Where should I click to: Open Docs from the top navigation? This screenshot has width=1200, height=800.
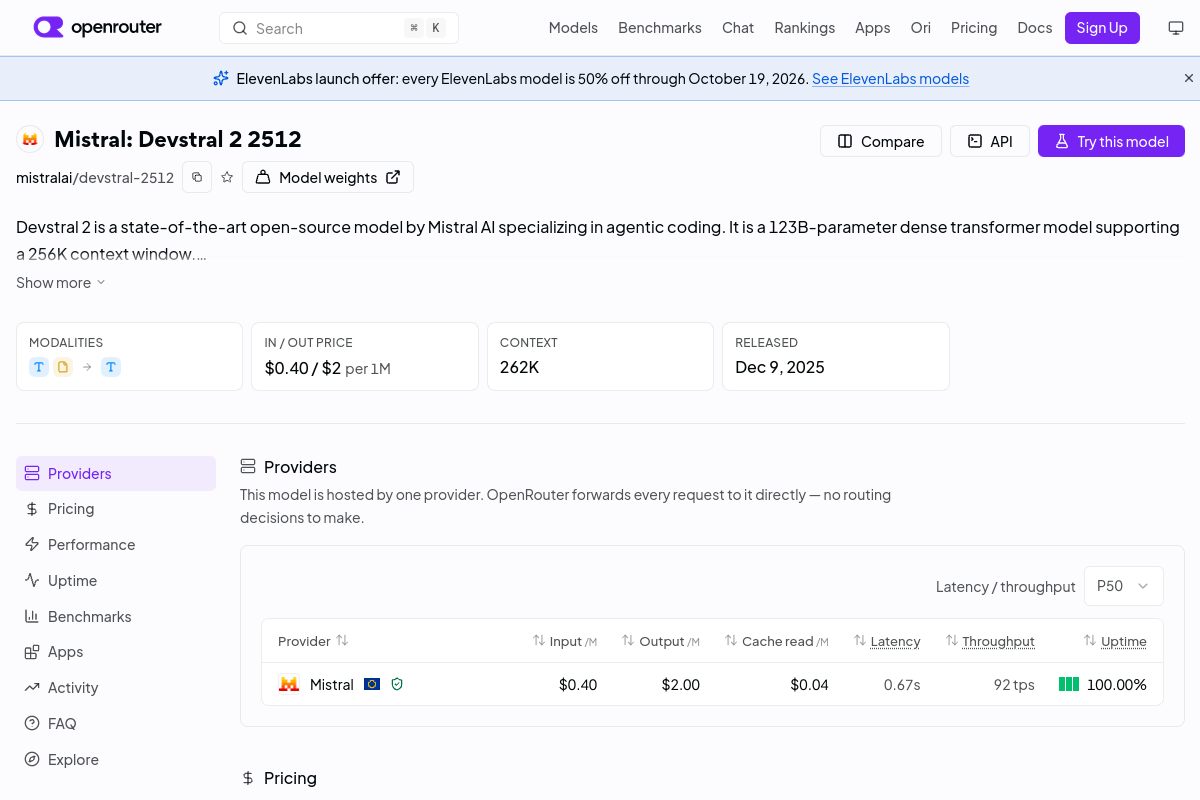click(x=1035, y=28)
